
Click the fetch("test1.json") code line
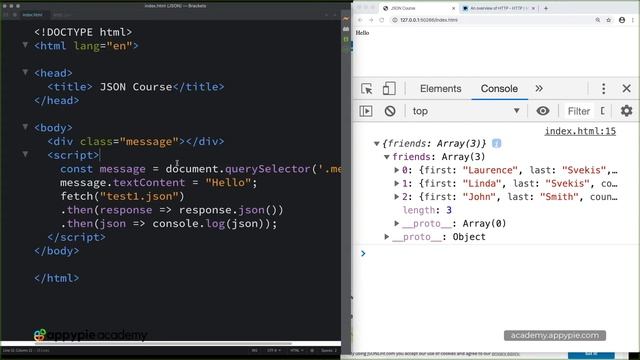122,196
